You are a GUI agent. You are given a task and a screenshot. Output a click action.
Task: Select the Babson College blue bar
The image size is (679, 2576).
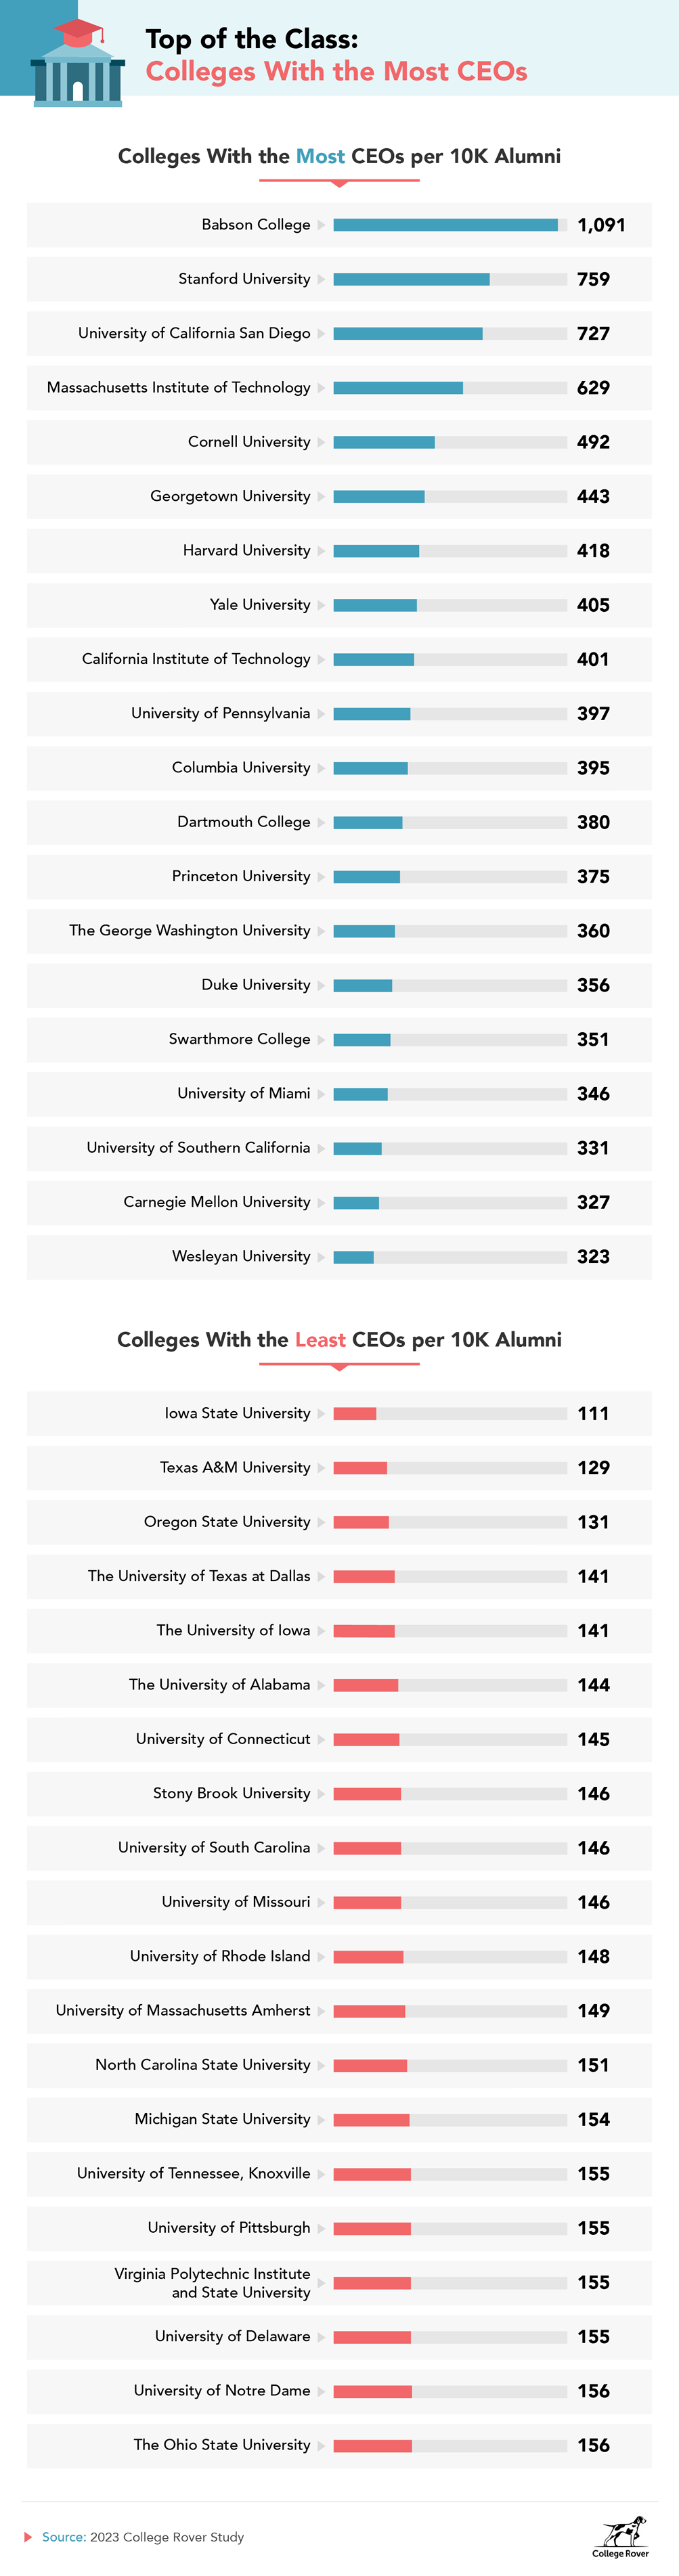coord(445,225)
